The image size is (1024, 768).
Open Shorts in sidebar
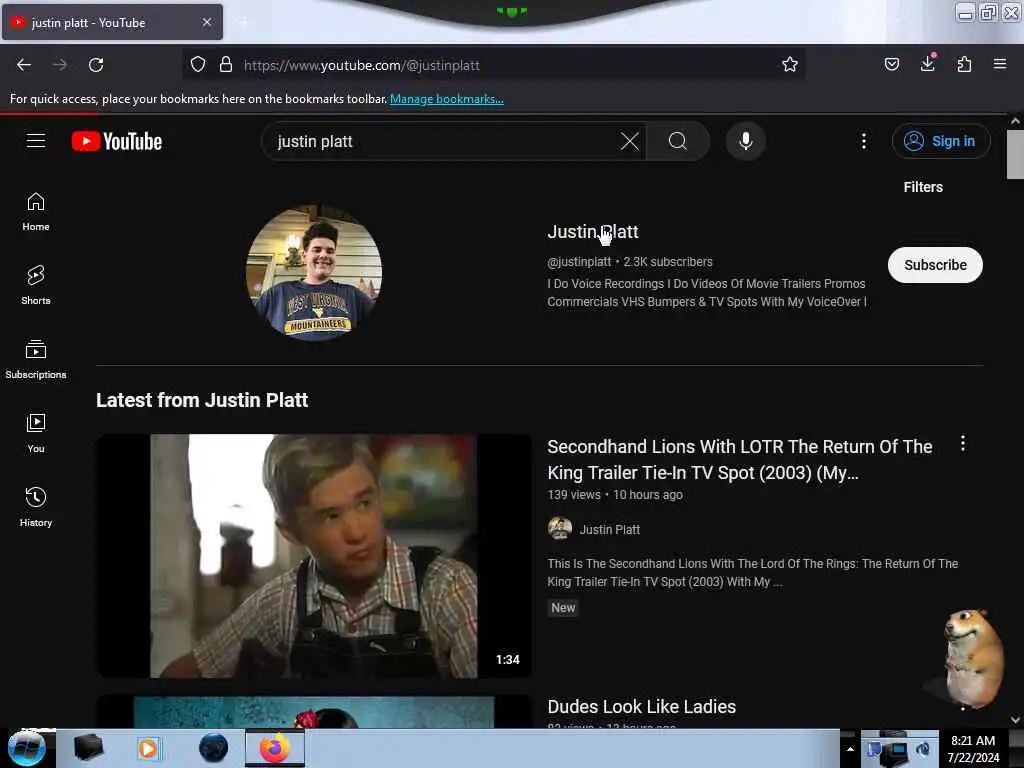(x=36, y=286)
